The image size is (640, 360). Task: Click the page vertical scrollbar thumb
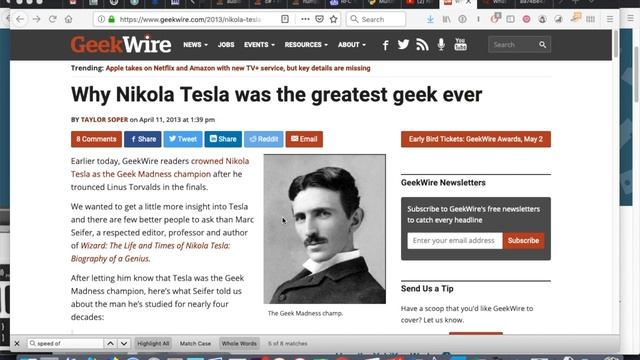616,44
